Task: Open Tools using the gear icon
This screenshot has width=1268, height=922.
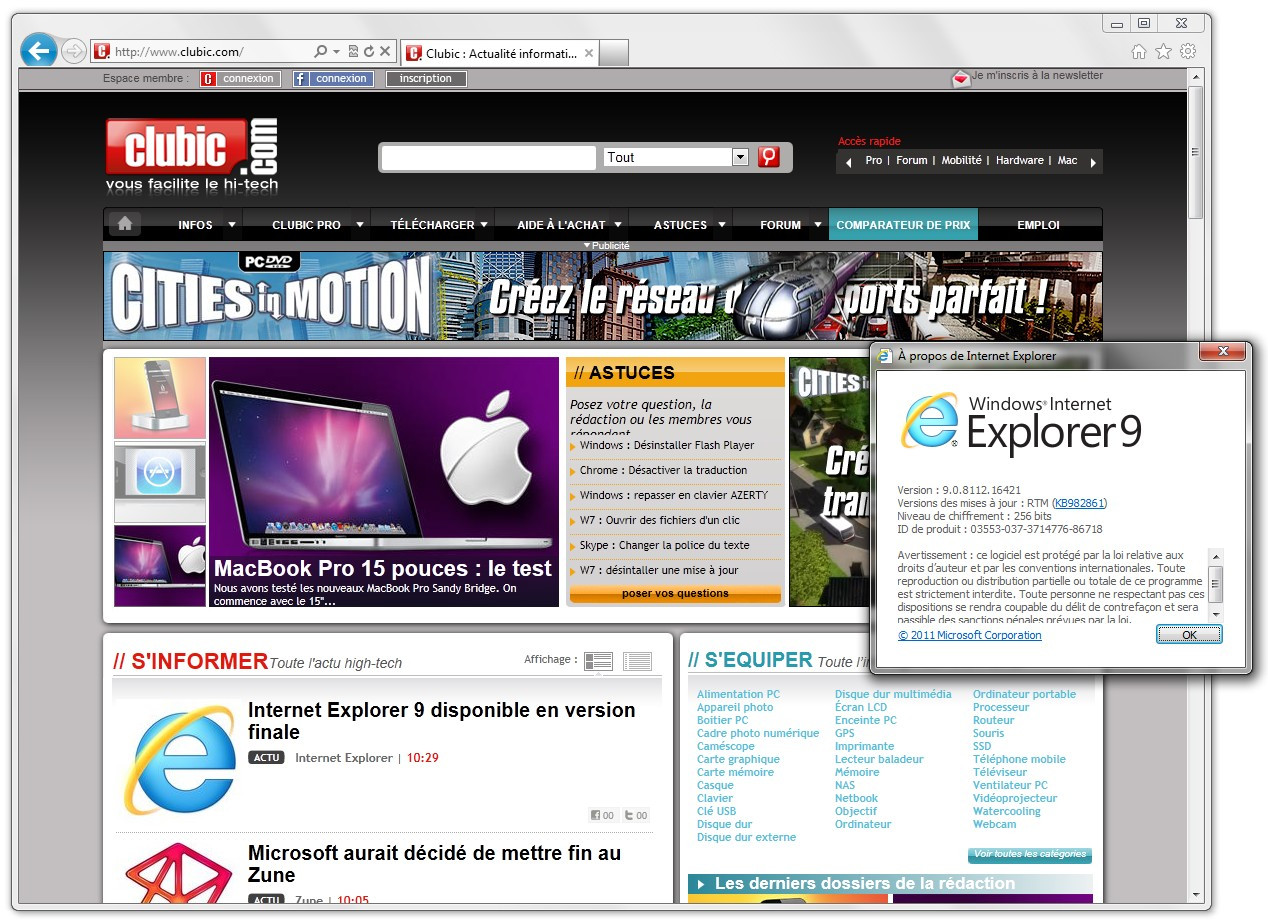Action: tap(1188, 50)
